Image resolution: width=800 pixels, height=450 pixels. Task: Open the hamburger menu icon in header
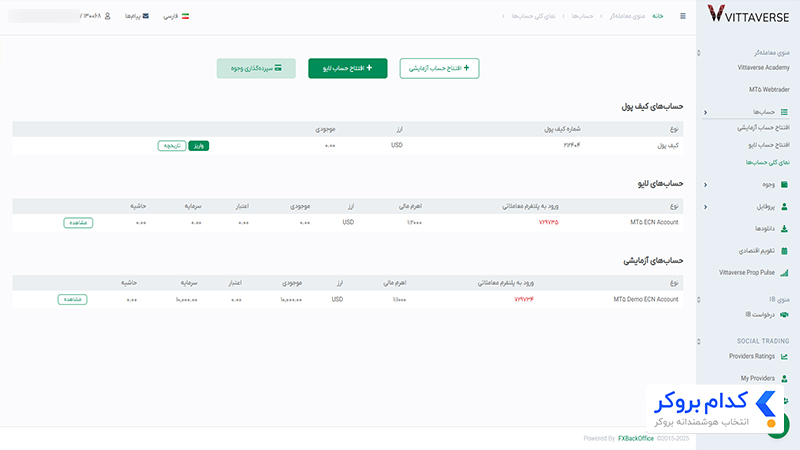pyautogui.click(x=683, y=16)
